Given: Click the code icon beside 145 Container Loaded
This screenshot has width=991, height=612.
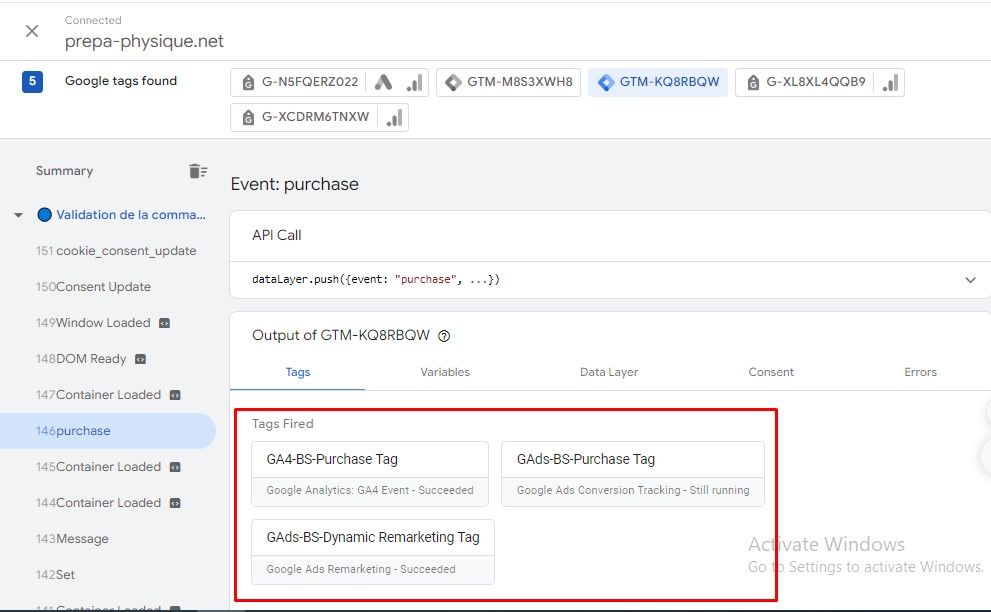Looking at the screenshot, I should tap(175, 467).
